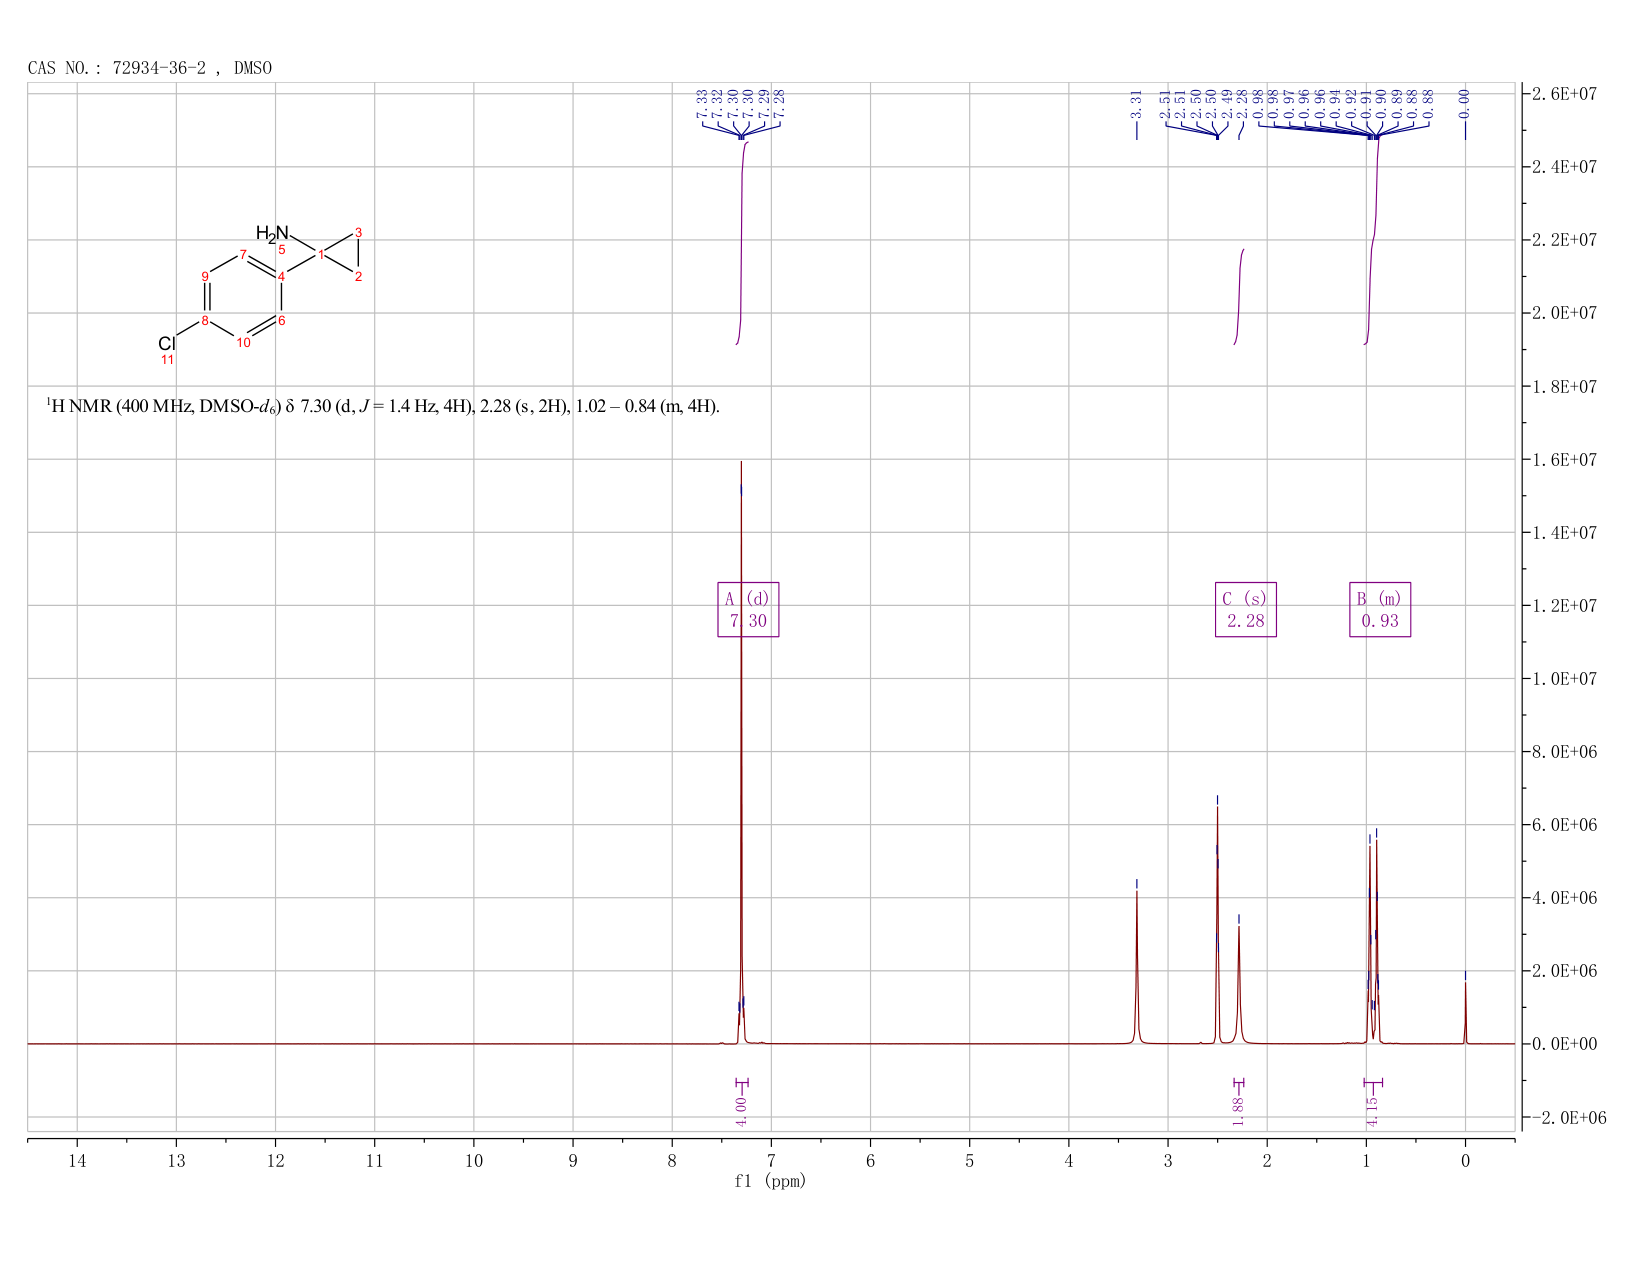Image resolution: width=1650 pixels, height=1275 pixels.
Task: Click the Cl atom in the structure drawing
Action: tap(167, 343)
